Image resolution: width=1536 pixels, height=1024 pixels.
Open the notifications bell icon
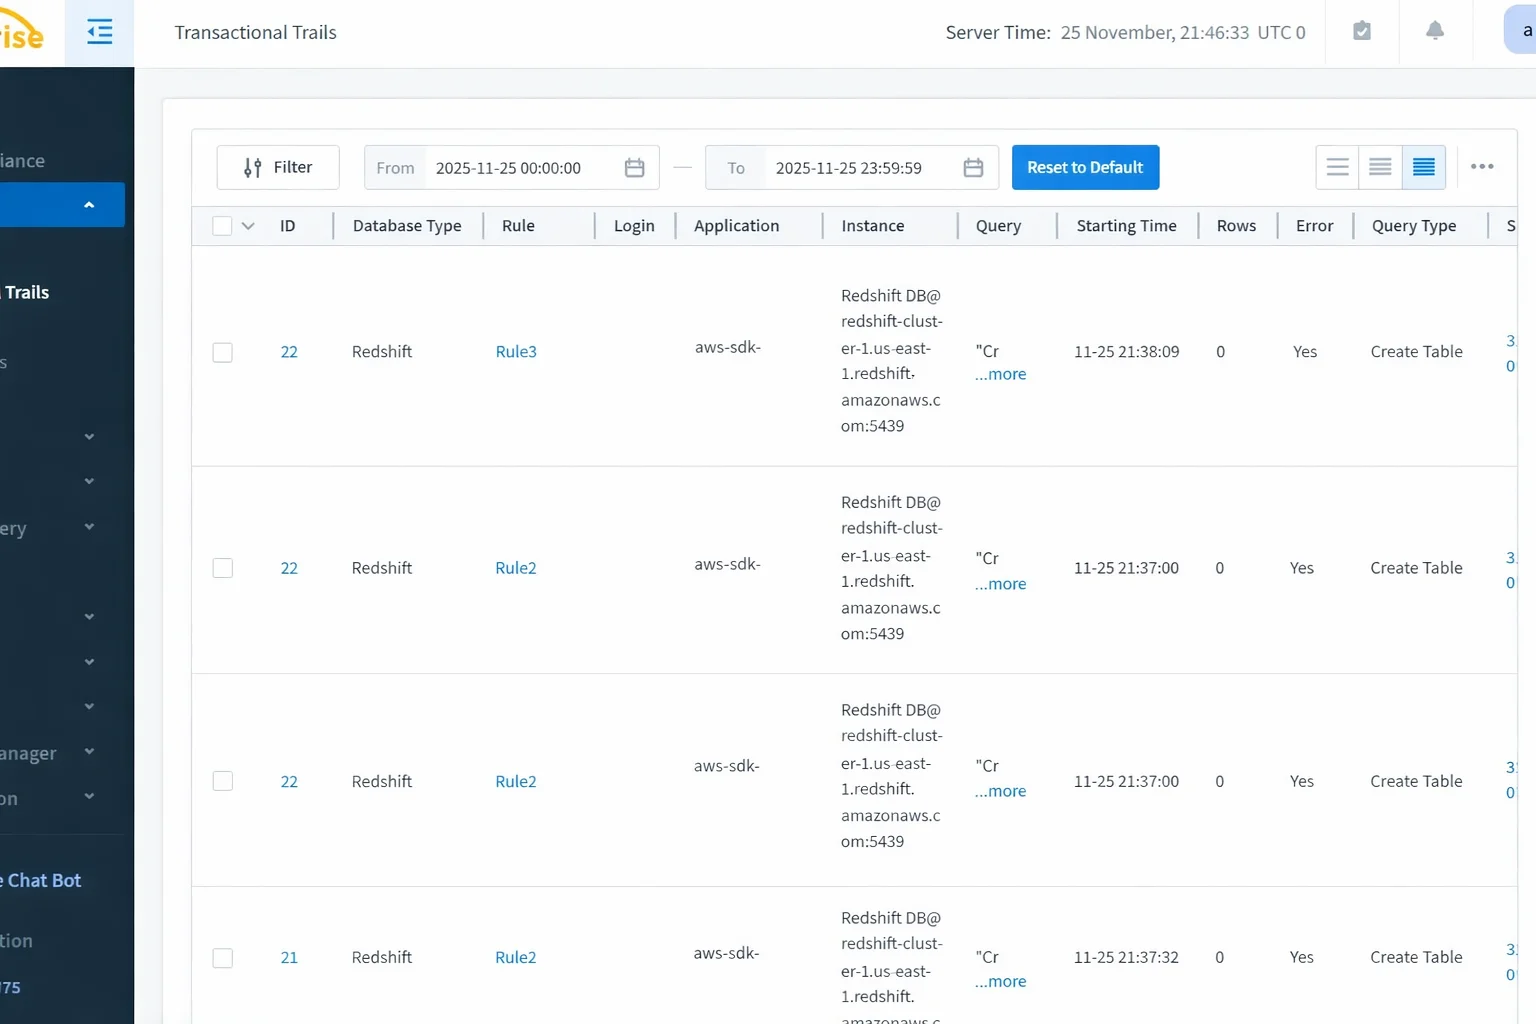[x=1434, y=31]
